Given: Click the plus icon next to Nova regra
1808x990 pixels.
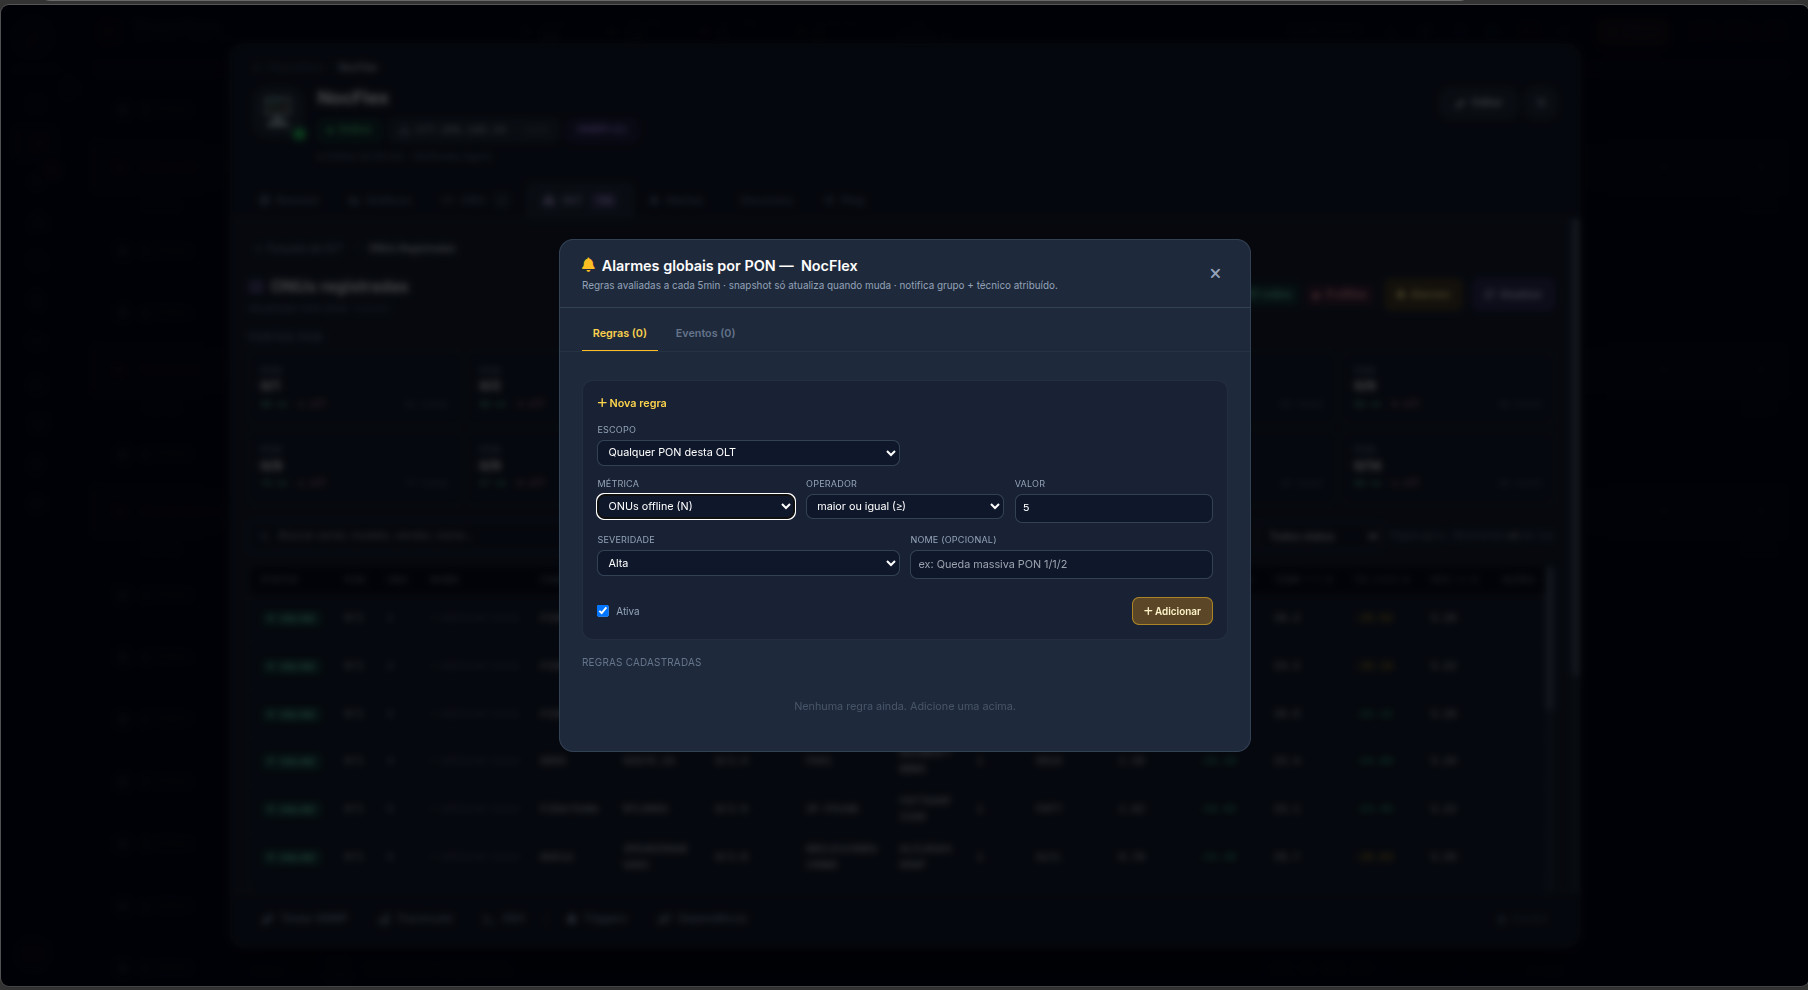Looking at the screenshot, I should pos(602,403).
